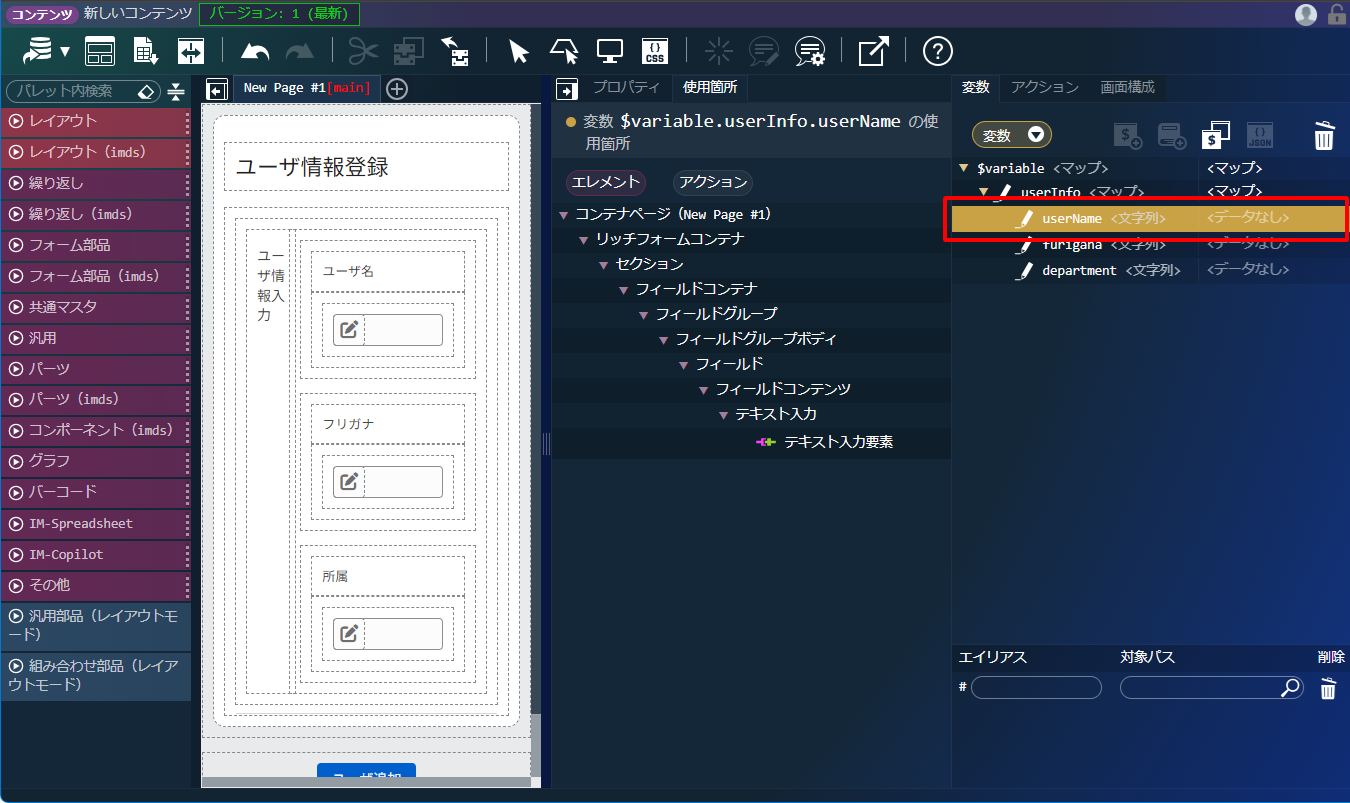Collapse the $variable tree node
The height and width of the screenshot is (803, 1350).
964,169
